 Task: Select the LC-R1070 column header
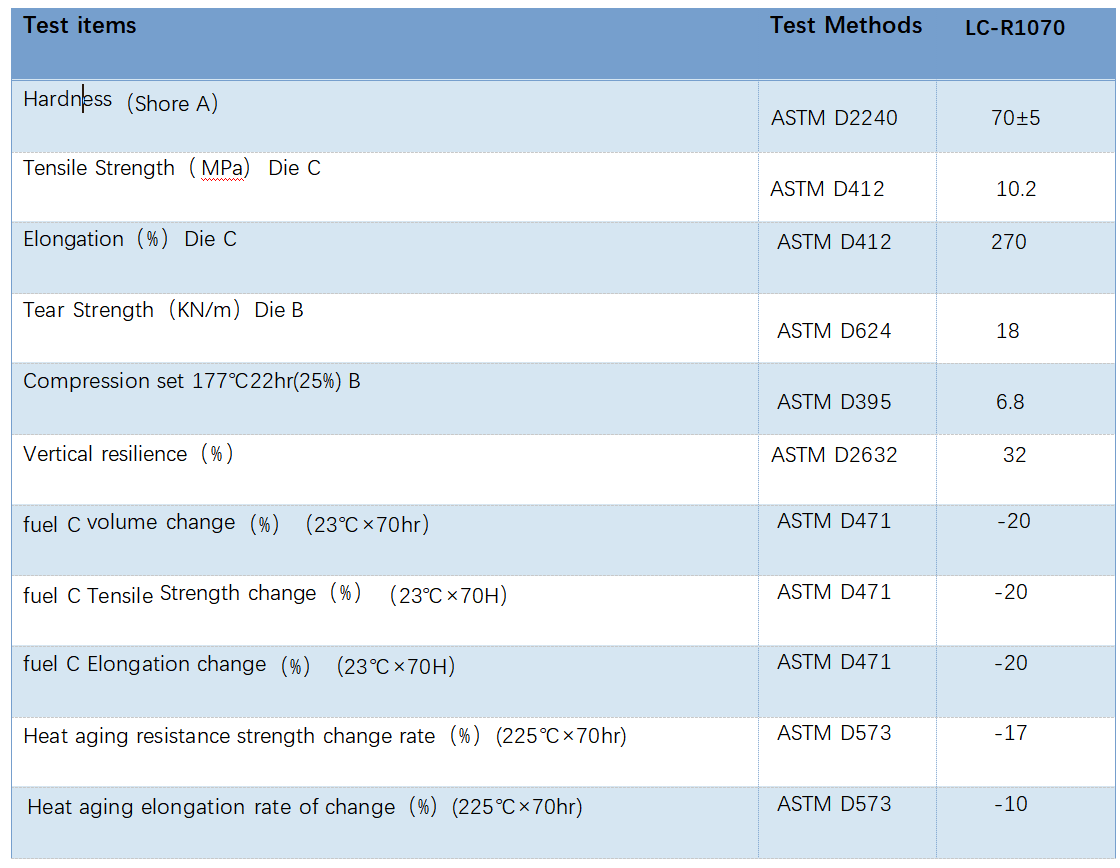click(1014, 28)
